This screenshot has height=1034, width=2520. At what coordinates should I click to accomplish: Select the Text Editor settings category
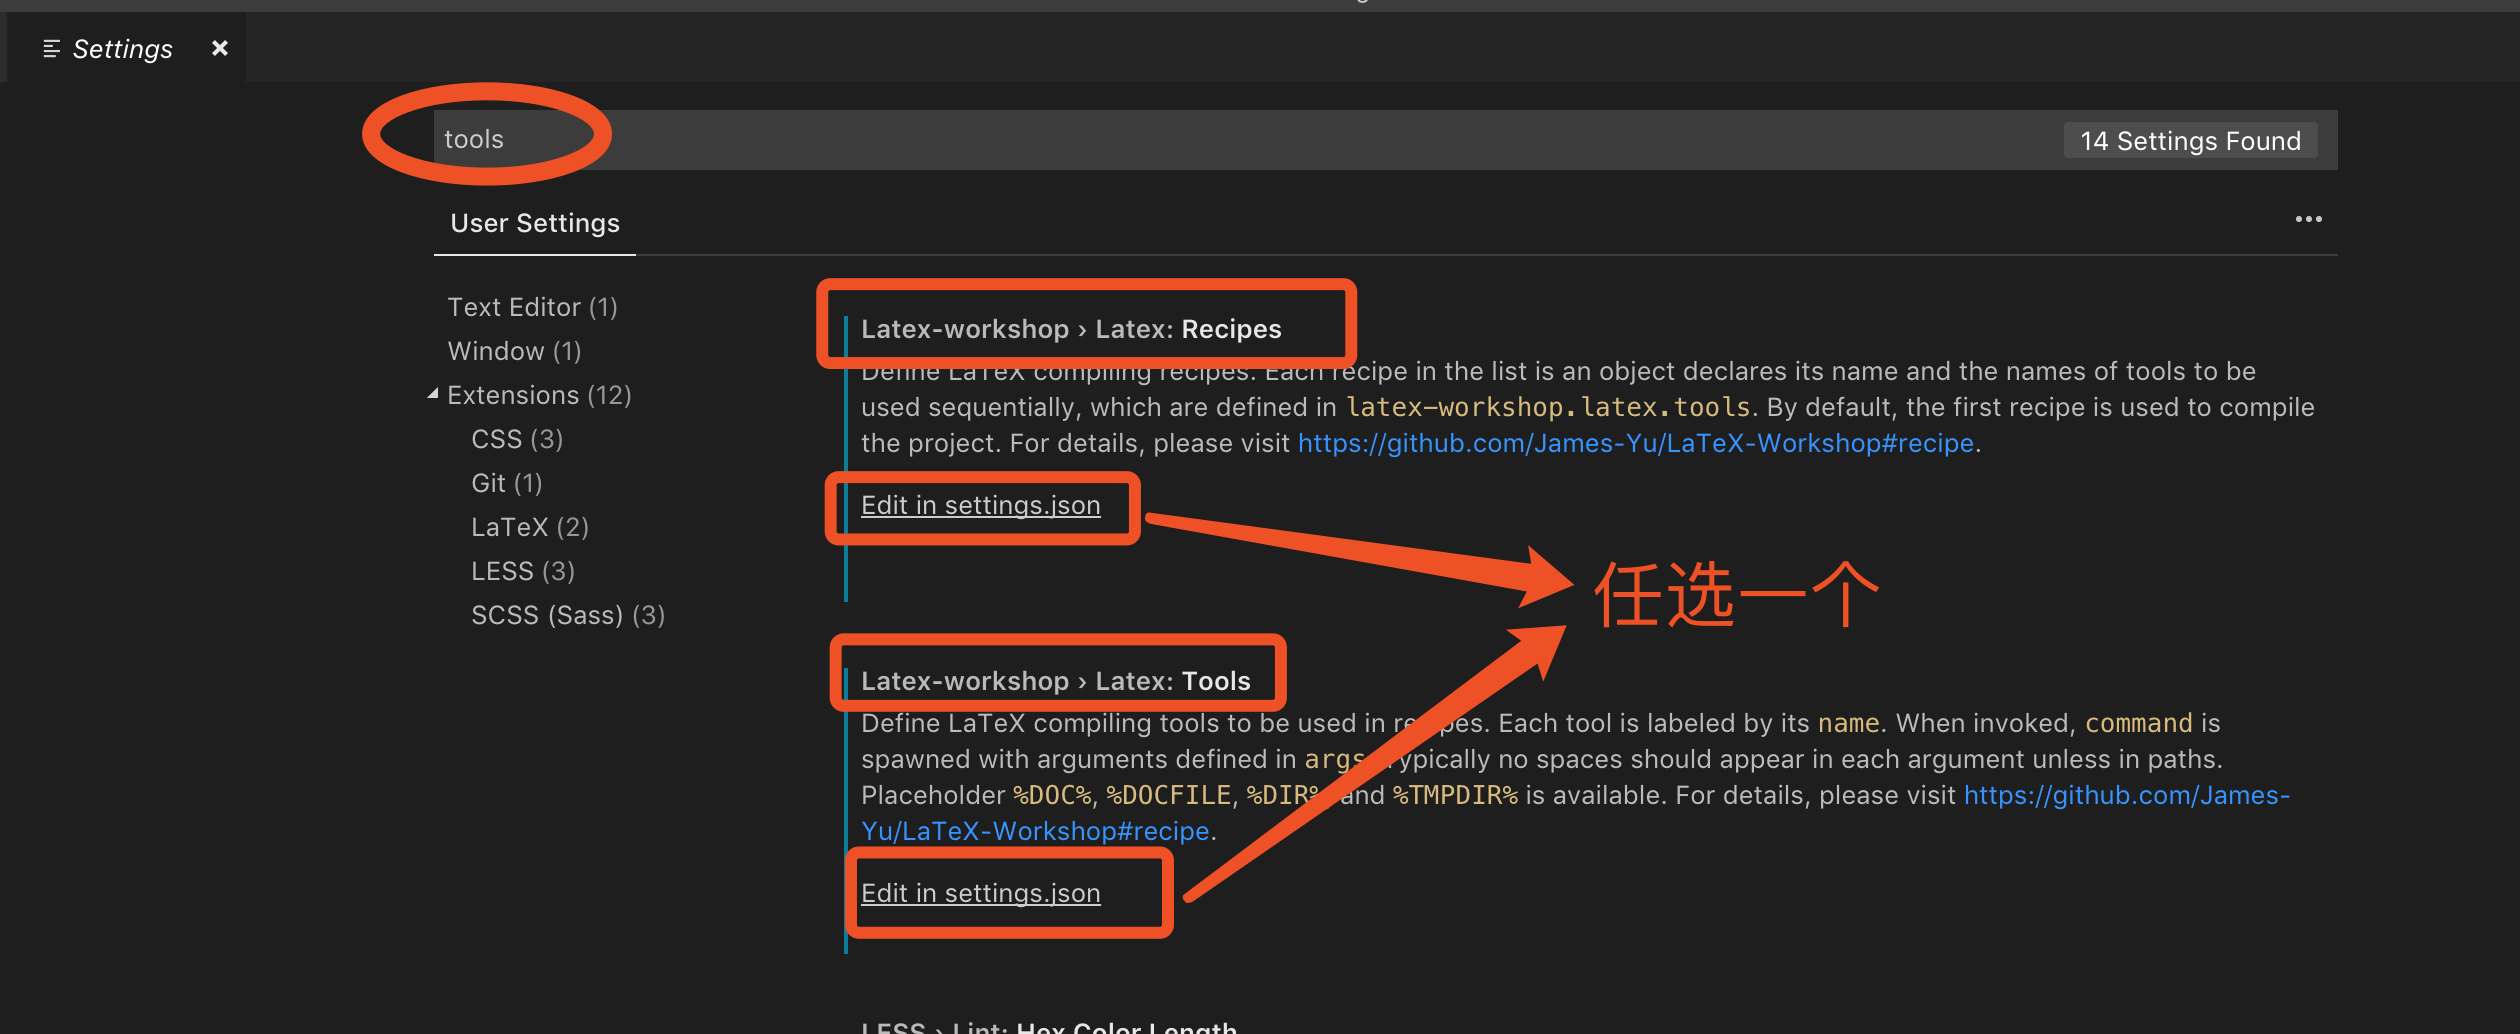531,306
